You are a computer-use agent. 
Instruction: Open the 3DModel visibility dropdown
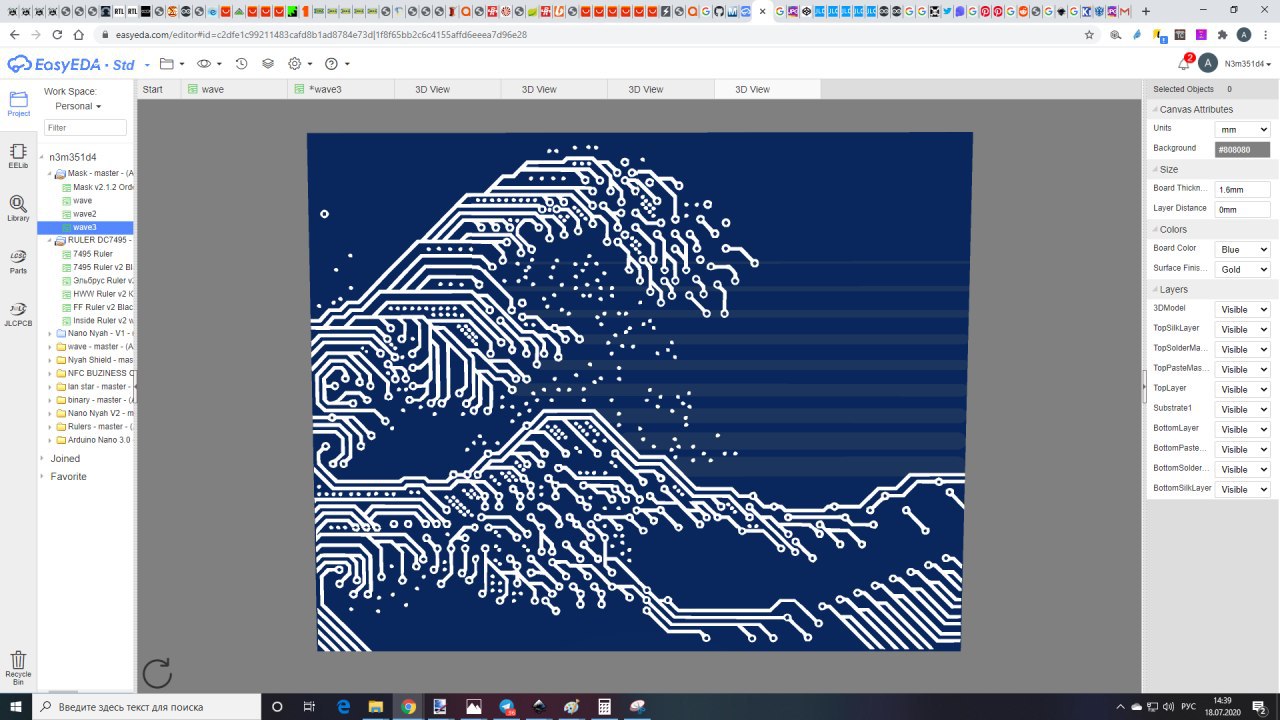[x=1242, y=309]
